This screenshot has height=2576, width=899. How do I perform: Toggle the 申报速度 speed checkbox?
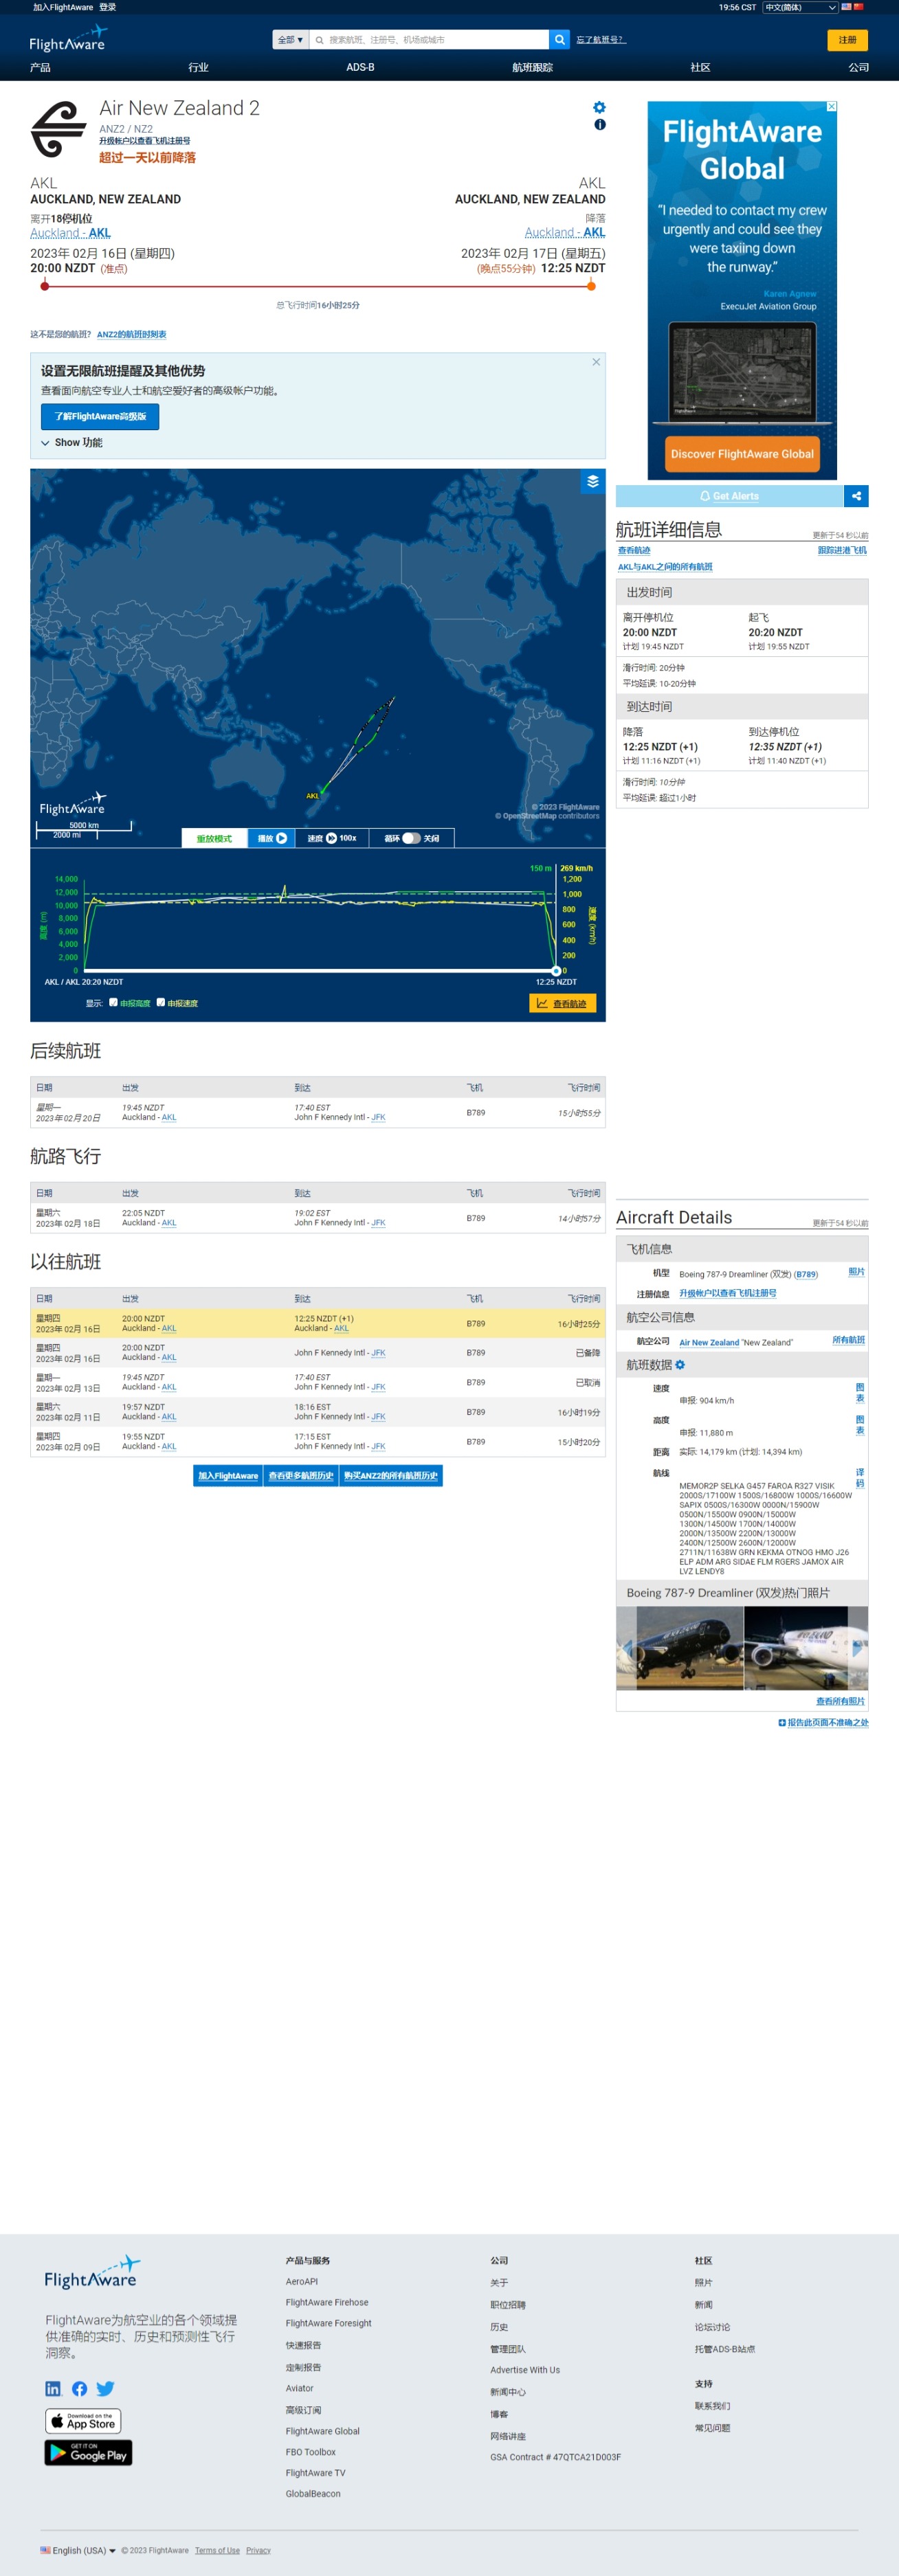(x=161, y=1002)
